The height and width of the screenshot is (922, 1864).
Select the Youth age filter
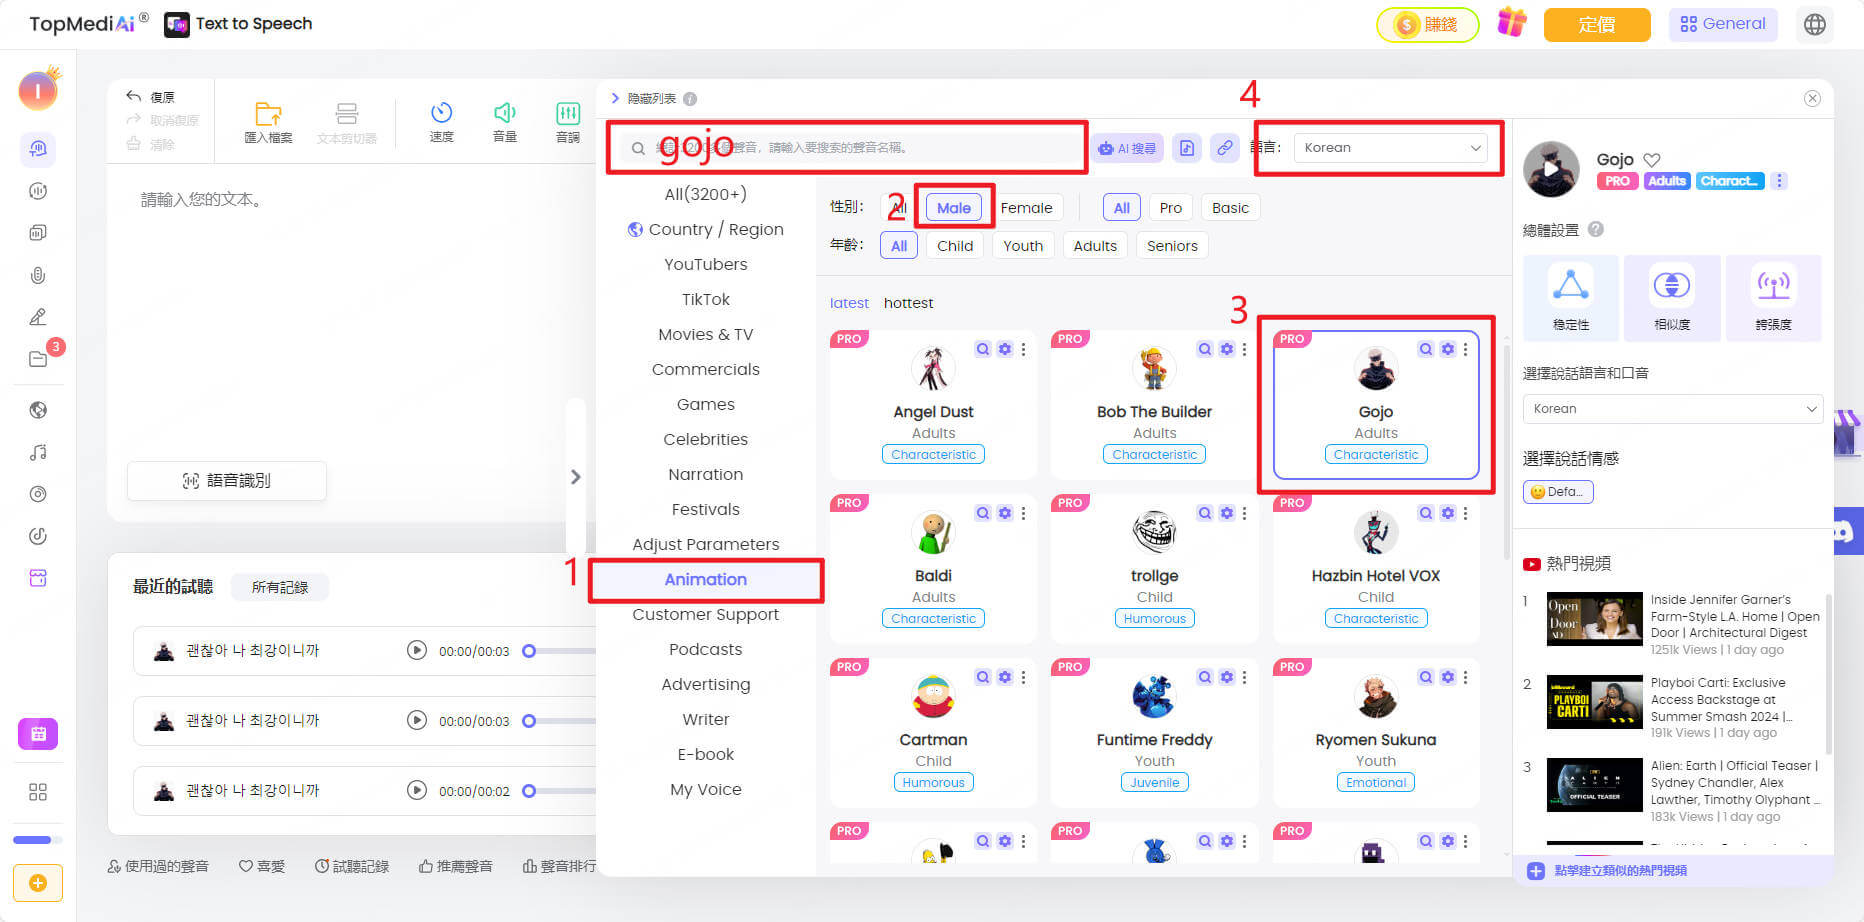coord(1023,246)
